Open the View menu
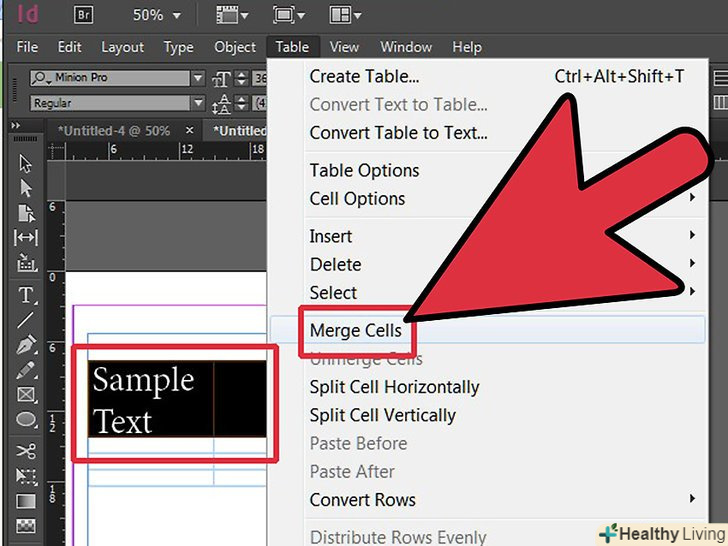Screen dimensions: 728x546 pos(344,47)
